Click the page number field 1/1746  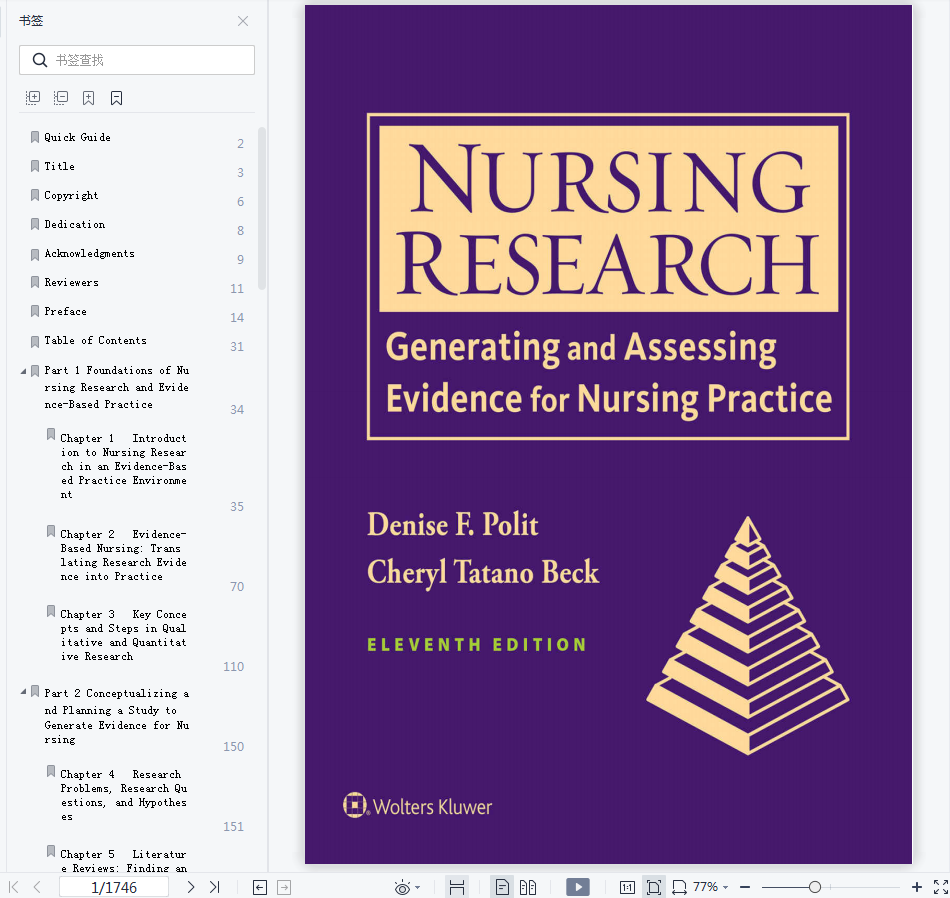coord(114,887)
